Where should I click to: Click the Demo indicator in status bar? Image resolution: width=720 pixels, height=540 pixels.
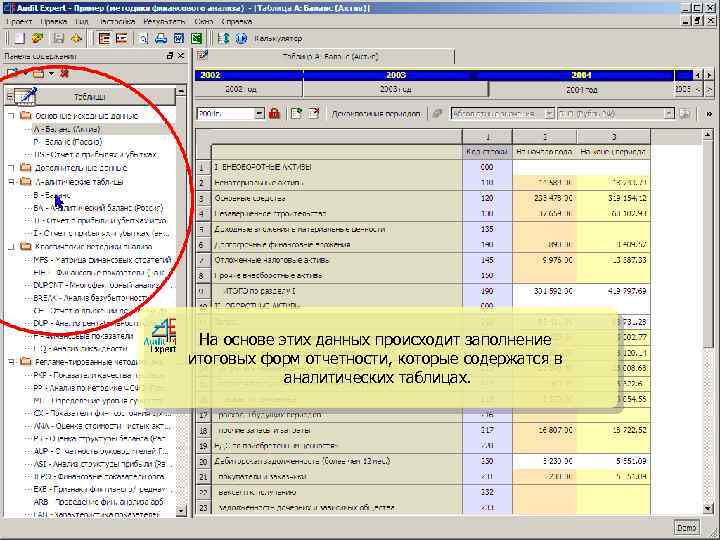tap(687, 528)
